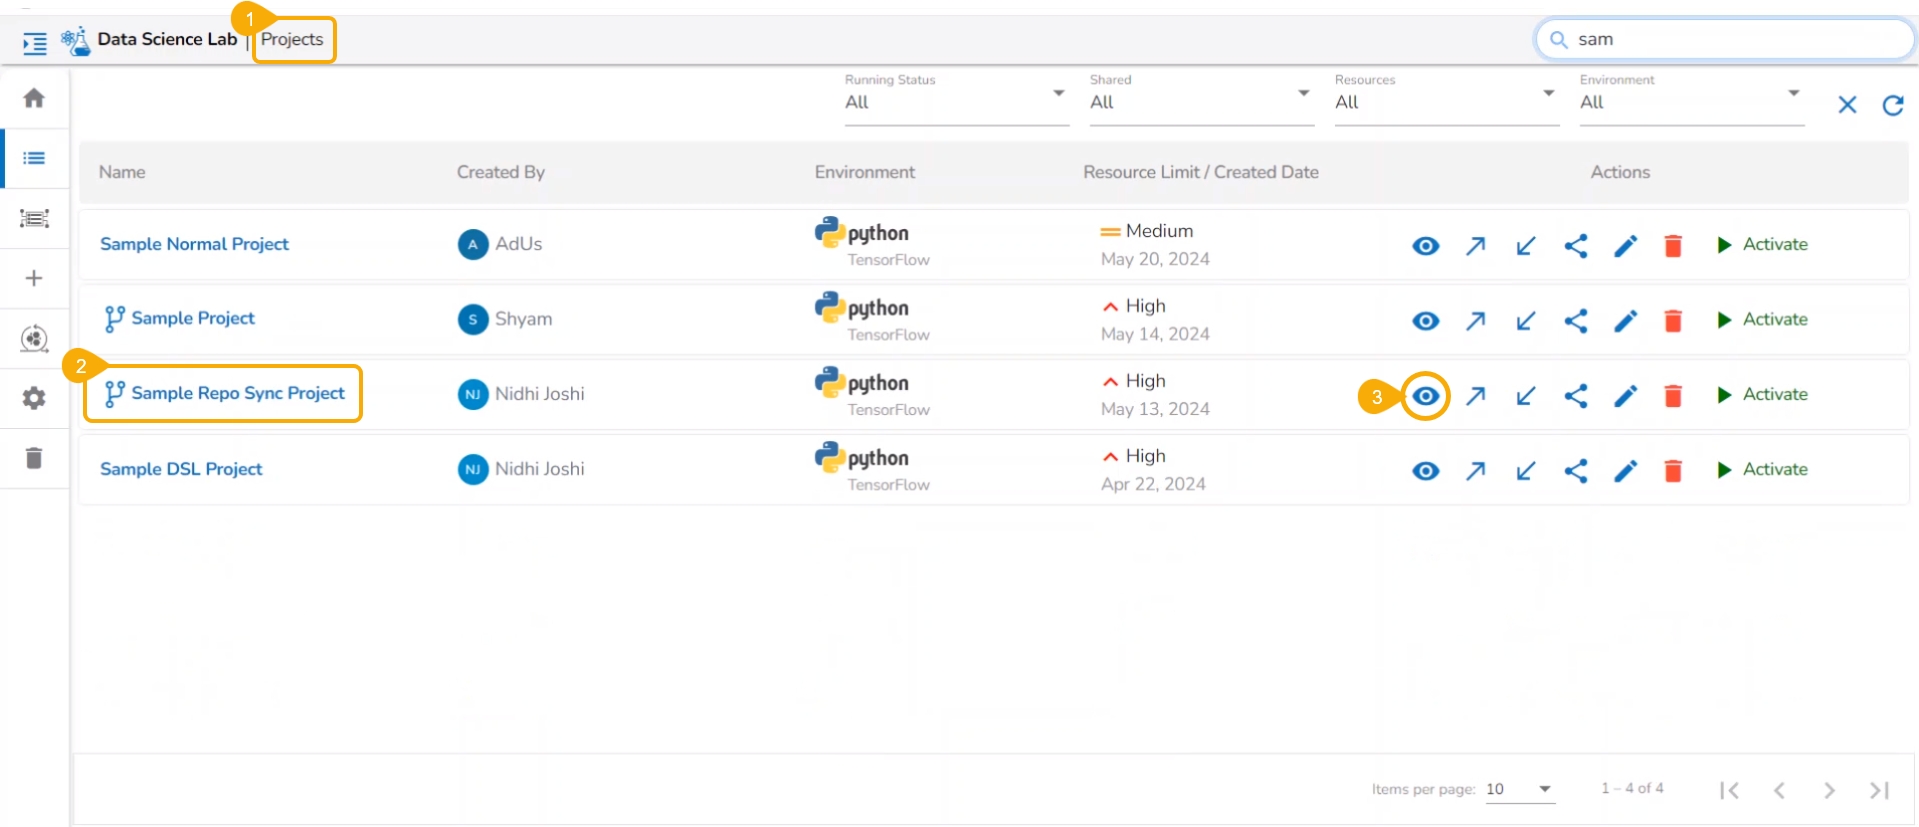Open the trash icon in left sidebar
The height and width of the screenshot is (827, 1919).
pos(34,458)
